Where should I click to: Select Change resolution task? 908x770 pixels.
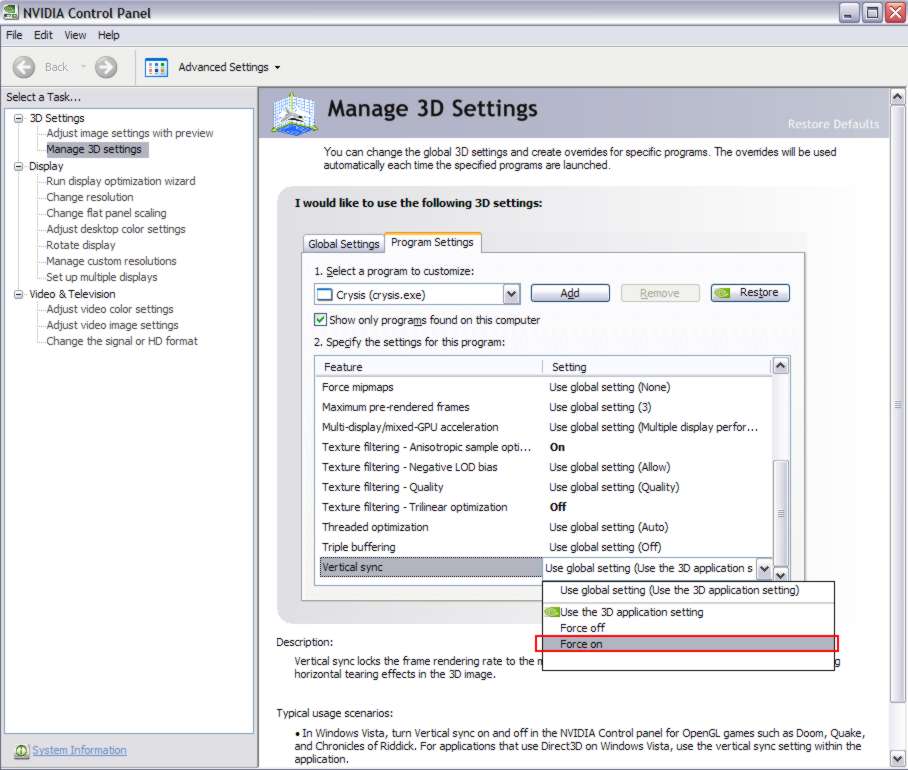click(x=90, y=197)
